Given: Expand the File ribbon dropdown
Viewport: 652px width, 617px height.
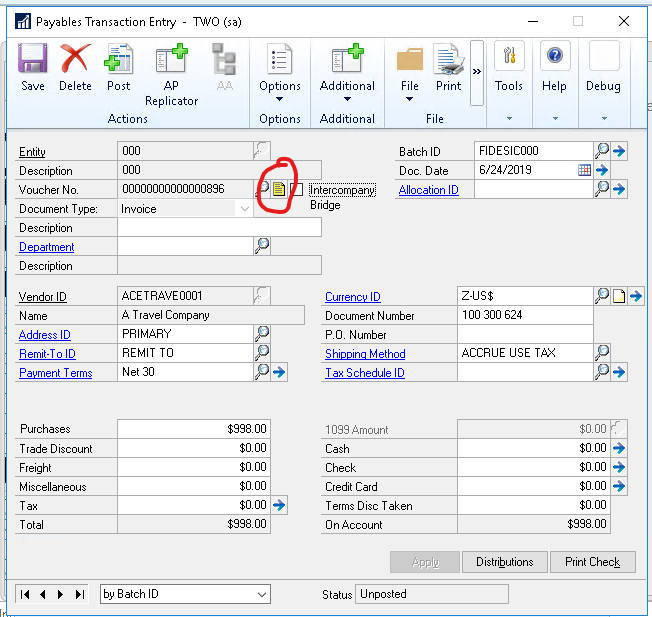Looking at the screenshot, I should [410, 99].
